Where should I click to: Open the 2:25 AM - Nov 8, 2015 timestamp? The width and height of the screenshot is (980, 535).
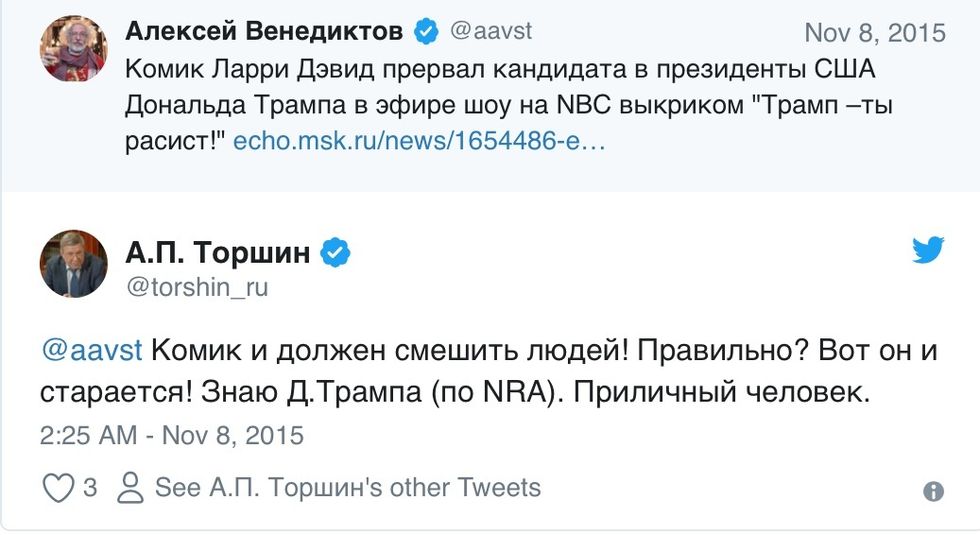click(x=171, y=436)
